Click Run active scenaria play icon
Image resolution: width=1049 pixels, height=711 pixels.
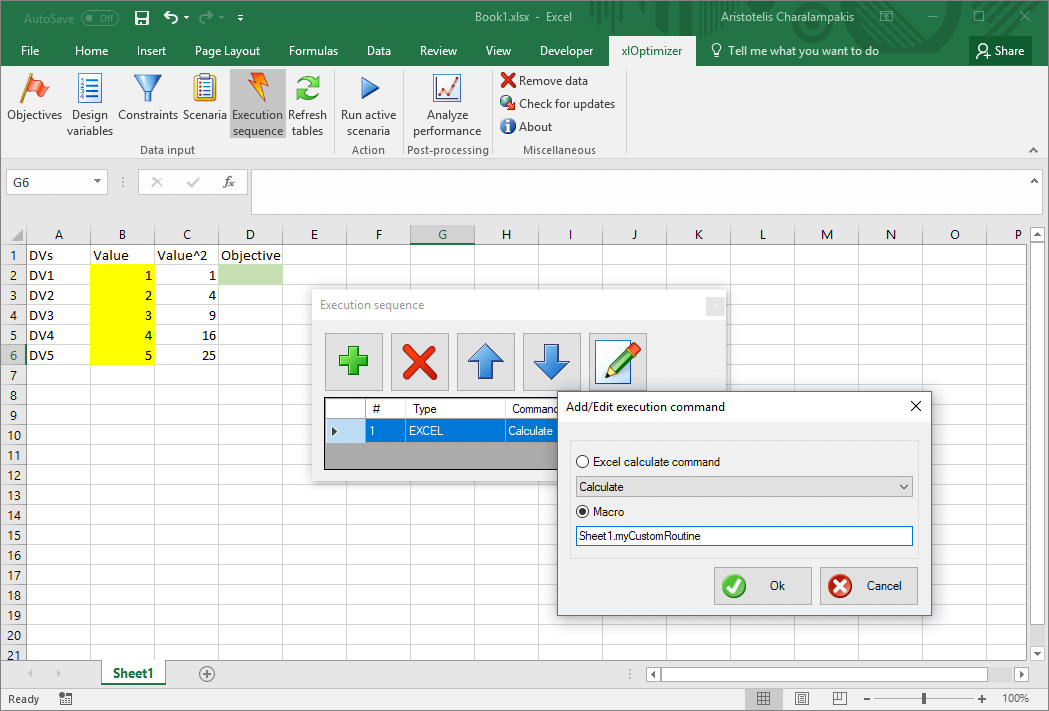(368, 90)
